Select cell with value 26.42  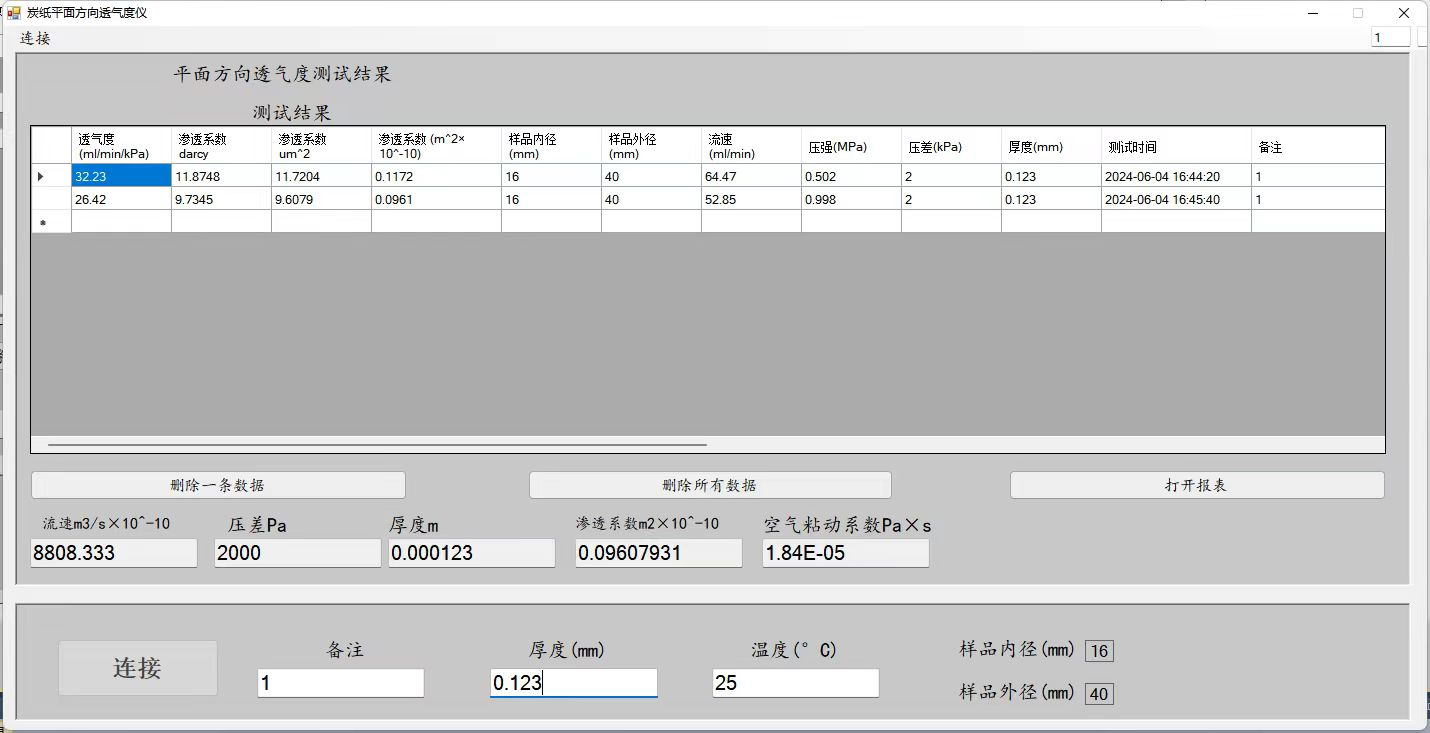click(x=121, y=199)
